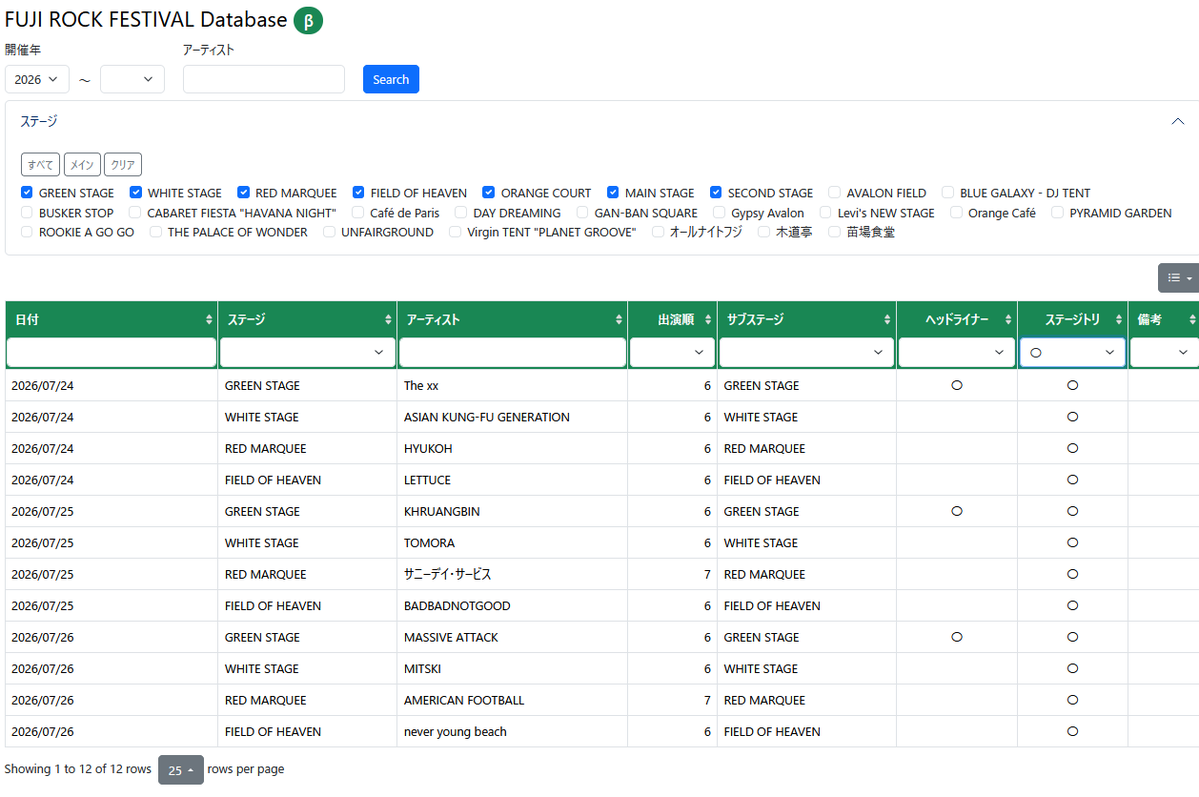The image size is (1199, 797).
Task: Collapse the ステージ filter panel chevron
Action: (x=1178, y=122)
